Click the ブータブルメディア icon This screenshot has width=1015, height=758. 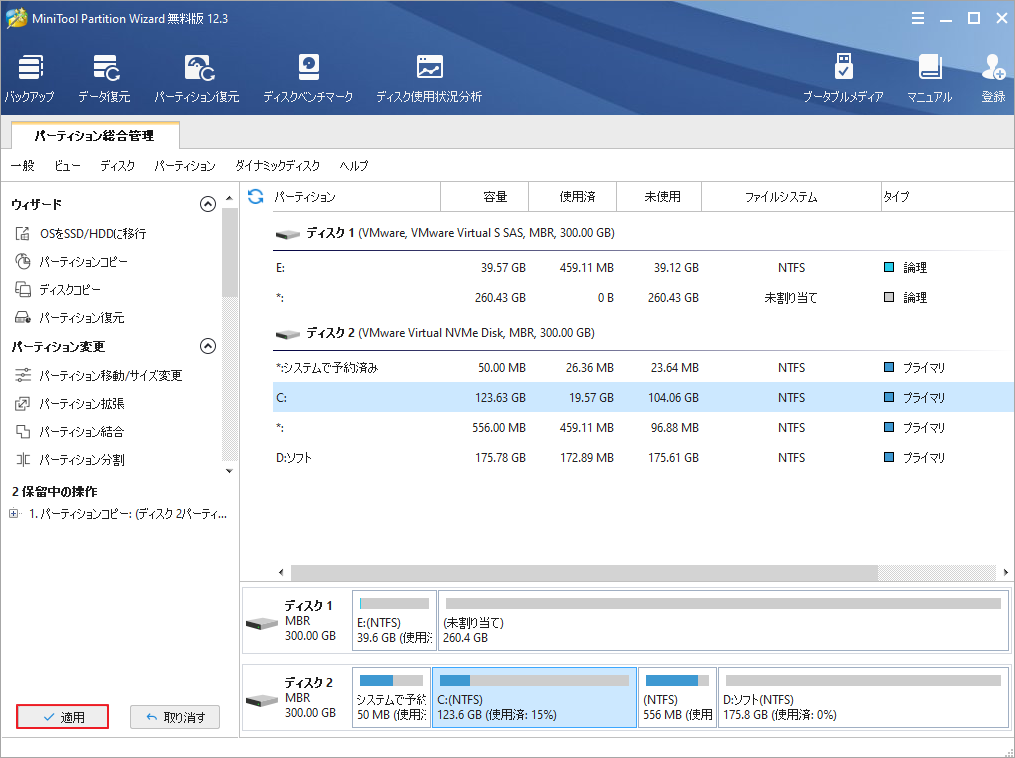pos(844,78)
